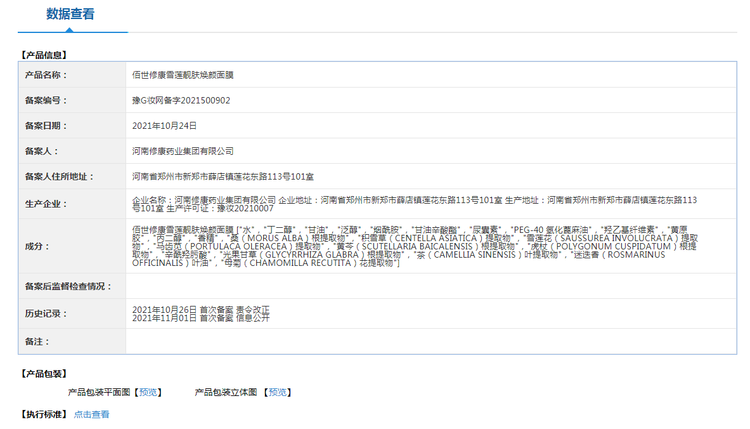Image resolution: width=750 pixels, height=429 pixels.
Task: Click the empty 备注 value cell
Action: click(428, 342)
